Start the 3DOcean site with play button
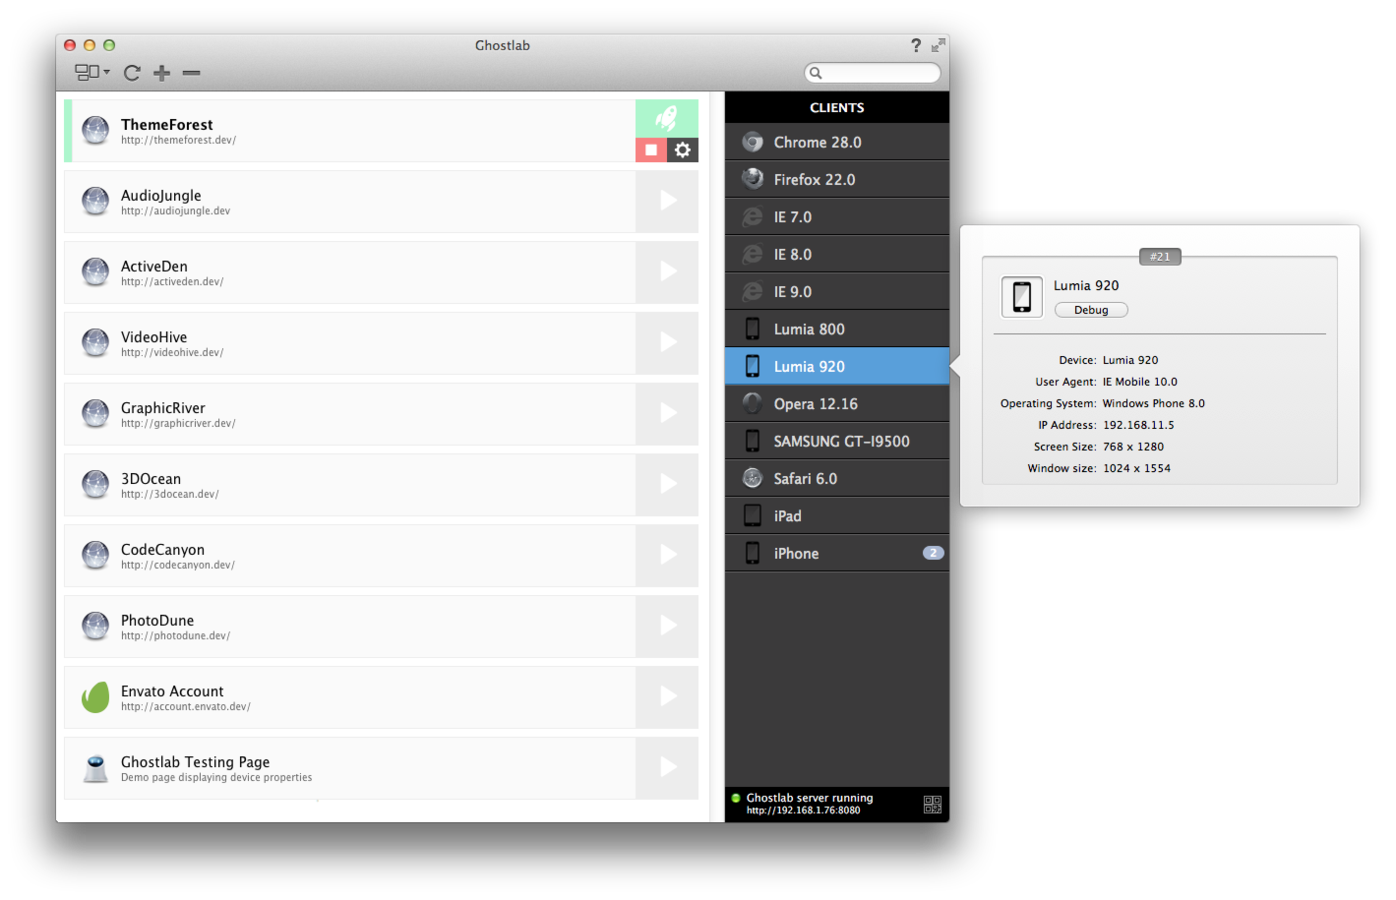The height and width of the screenshot is (900, 1396). coord(667,485)
